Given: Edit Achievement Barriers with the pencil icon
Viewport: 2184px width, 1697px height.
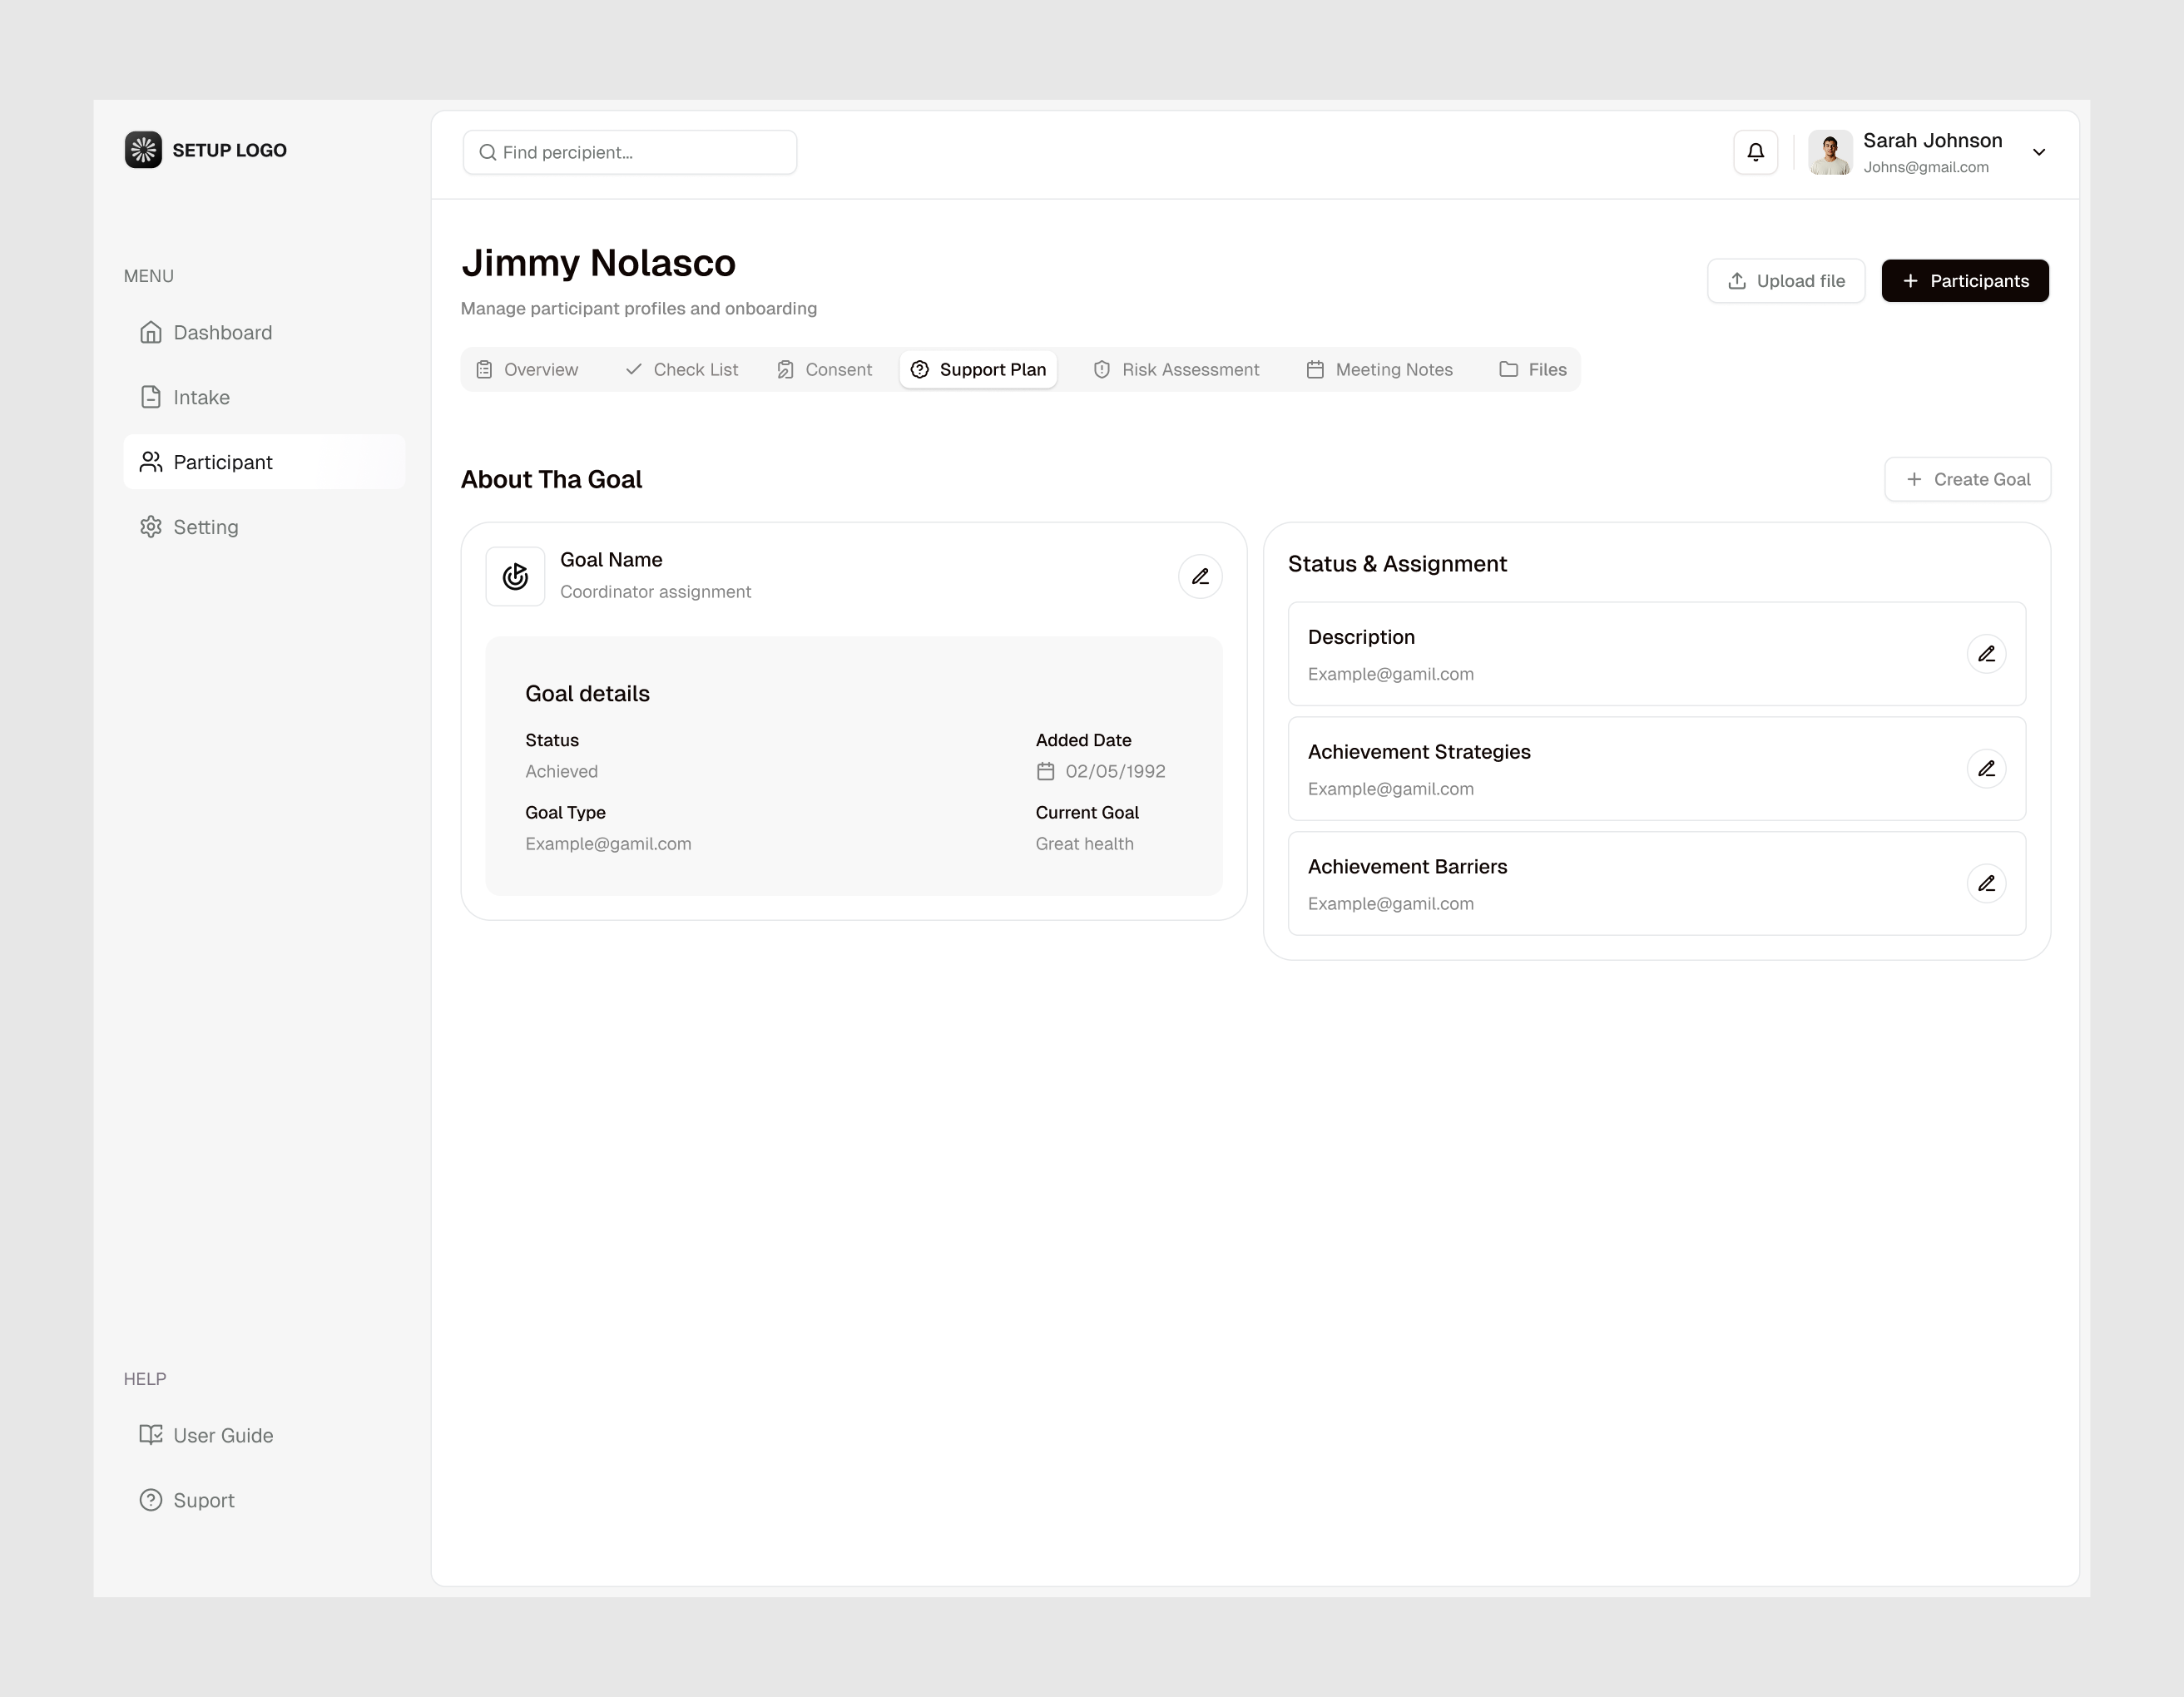Looking at the screenshot, I should click(1987, 883).
